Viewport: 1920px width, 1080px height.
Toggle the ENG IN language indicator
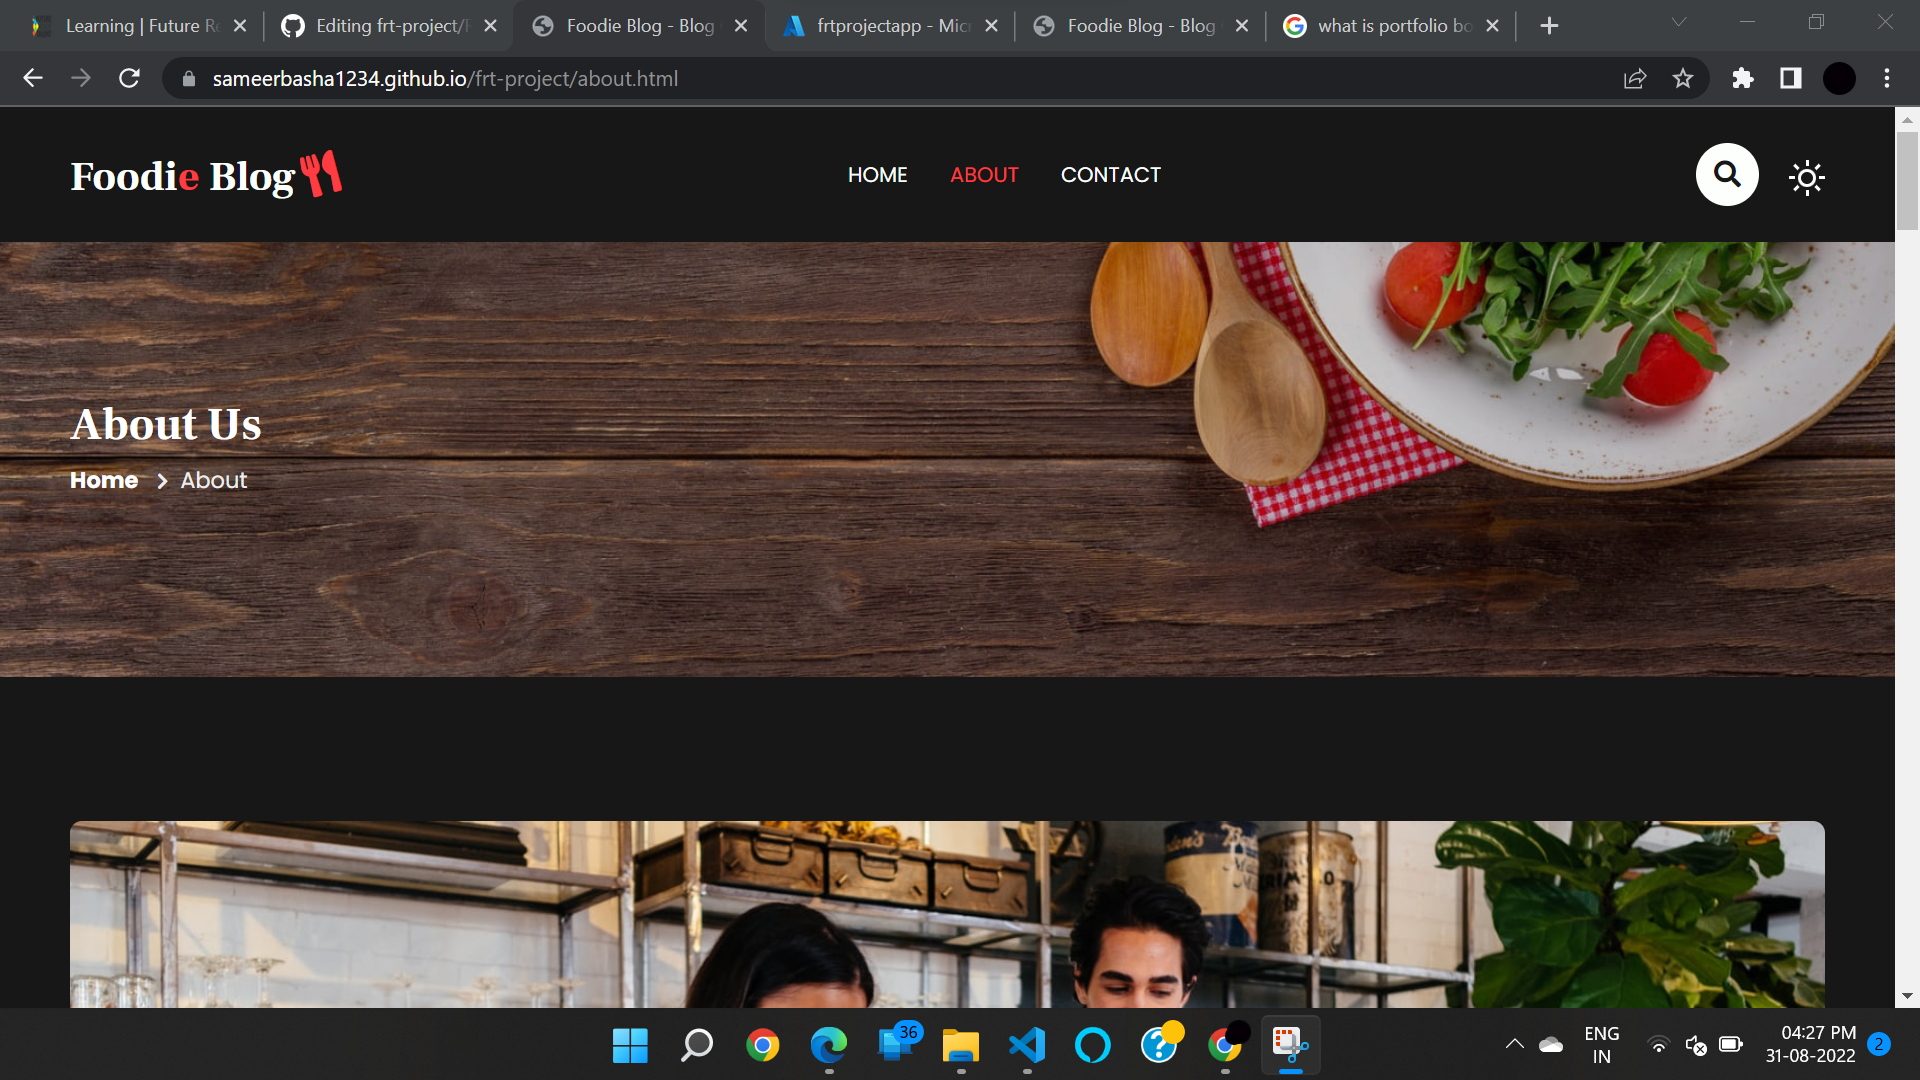(1602, 1046)
